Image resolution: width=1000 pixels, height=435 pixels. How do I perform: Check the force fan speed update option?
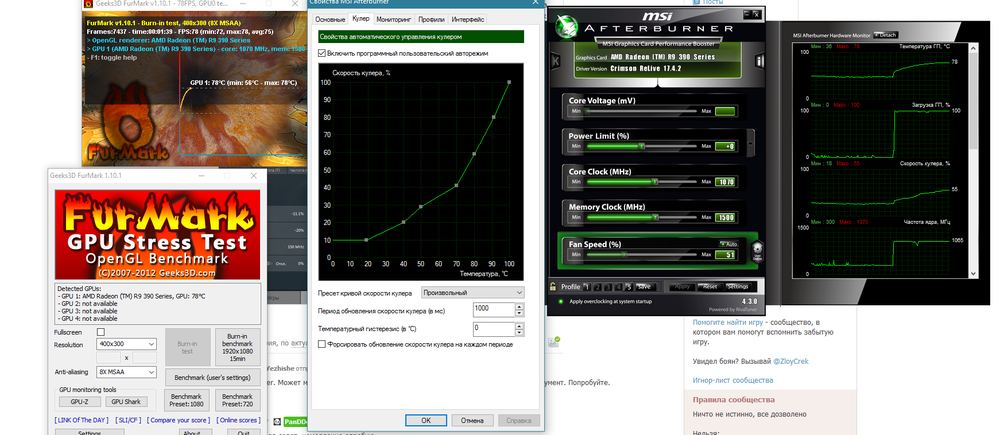321,343
